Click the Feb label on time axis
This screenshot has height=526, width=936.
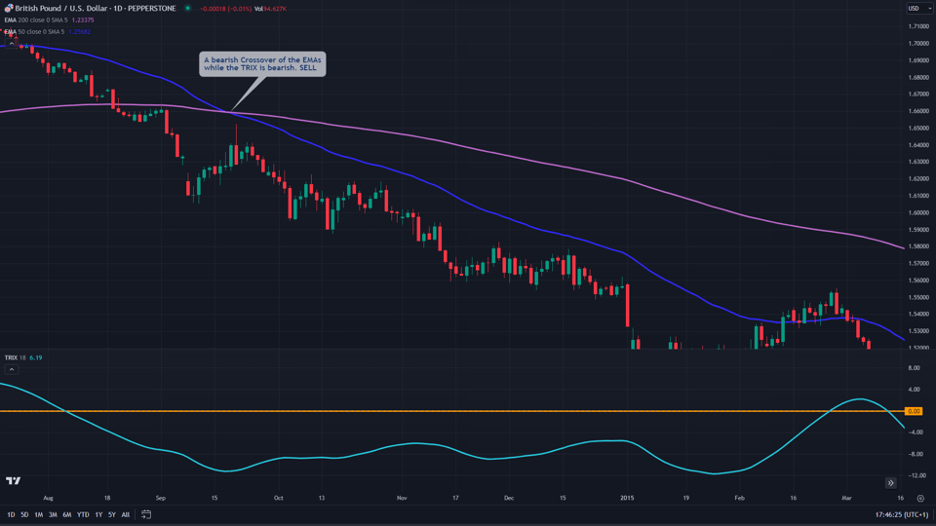click(x=739, y=498)
